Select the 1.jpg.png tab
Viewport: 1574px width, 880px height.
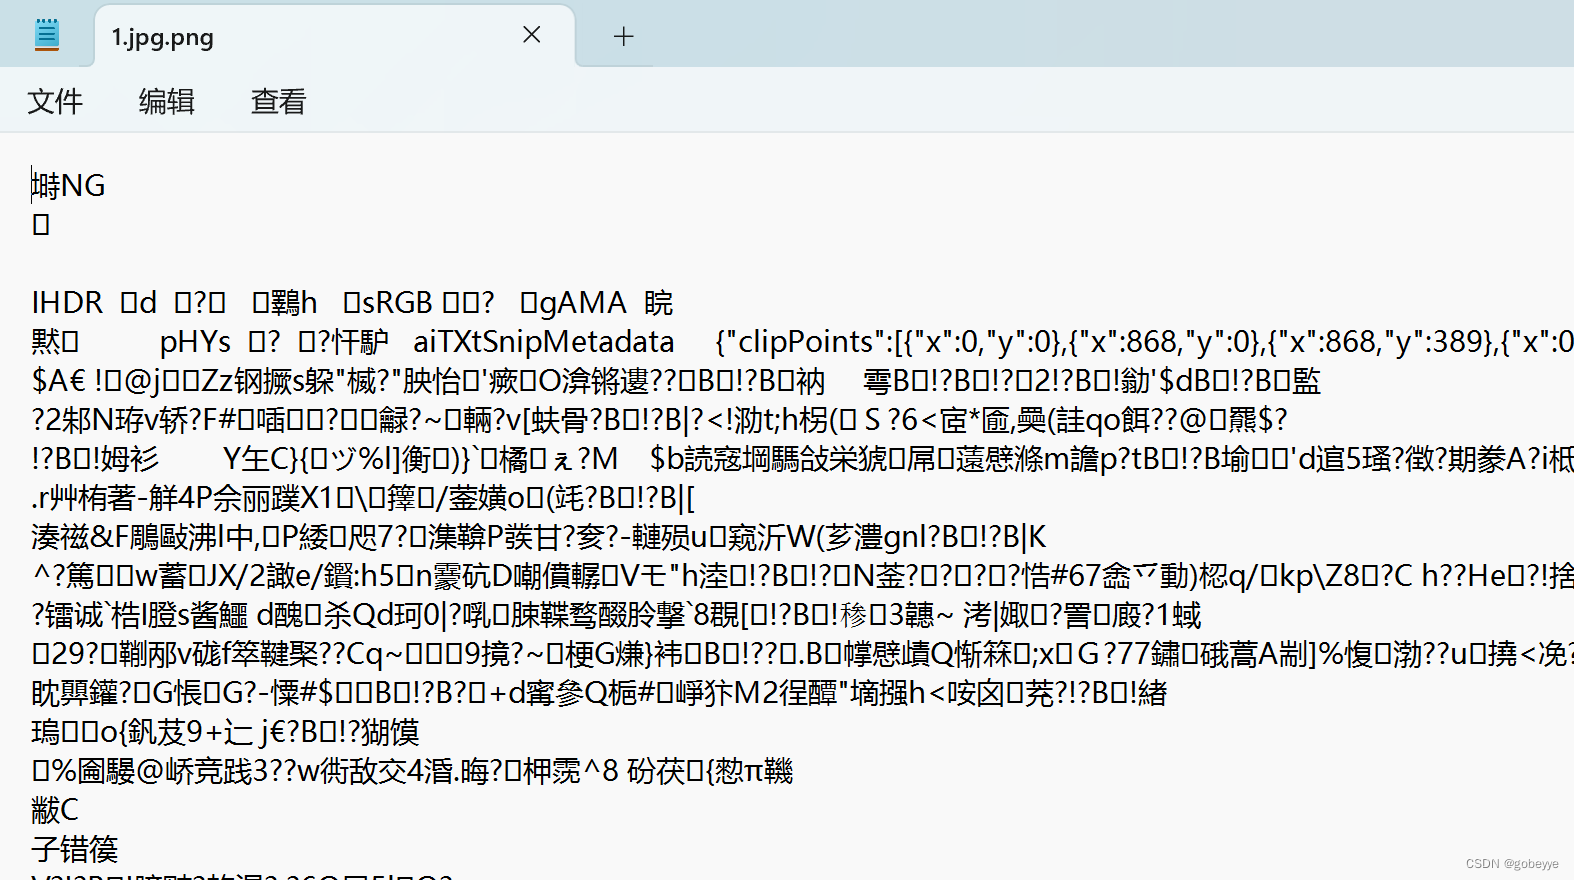click(335, 37)
